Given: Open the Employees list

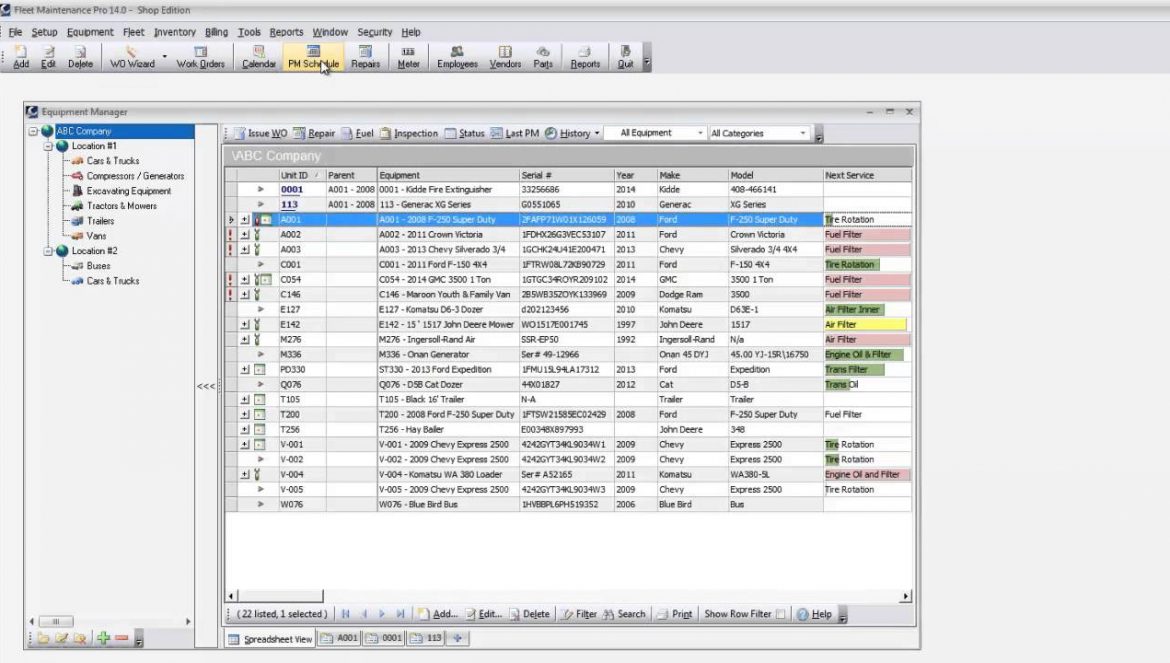Looking at the screenshot, I should point(457,57).
